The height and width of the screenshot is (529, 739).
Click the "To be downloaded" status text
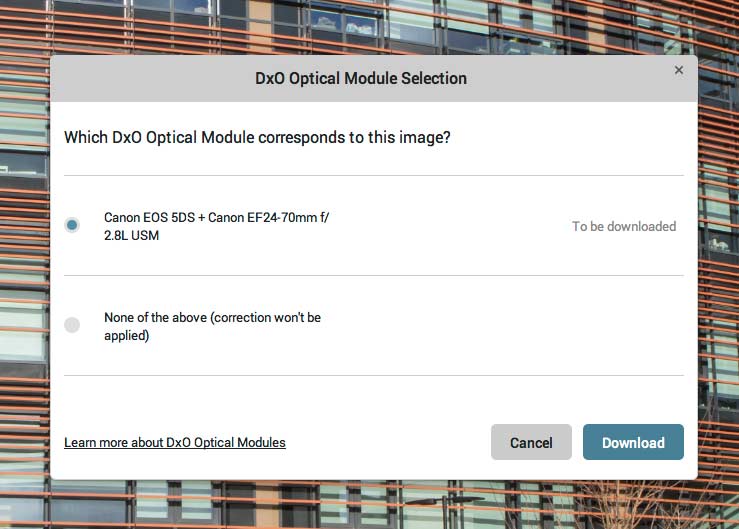[x=624, y=226]
